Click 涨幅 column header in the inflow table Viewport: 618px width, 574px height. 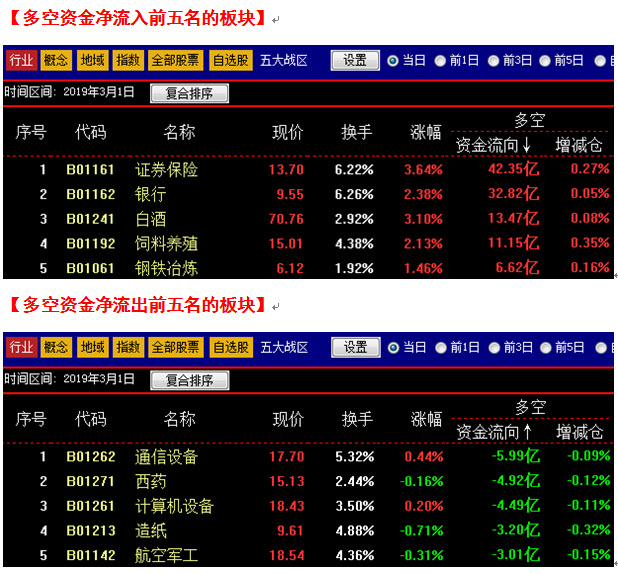pos(426,132)
